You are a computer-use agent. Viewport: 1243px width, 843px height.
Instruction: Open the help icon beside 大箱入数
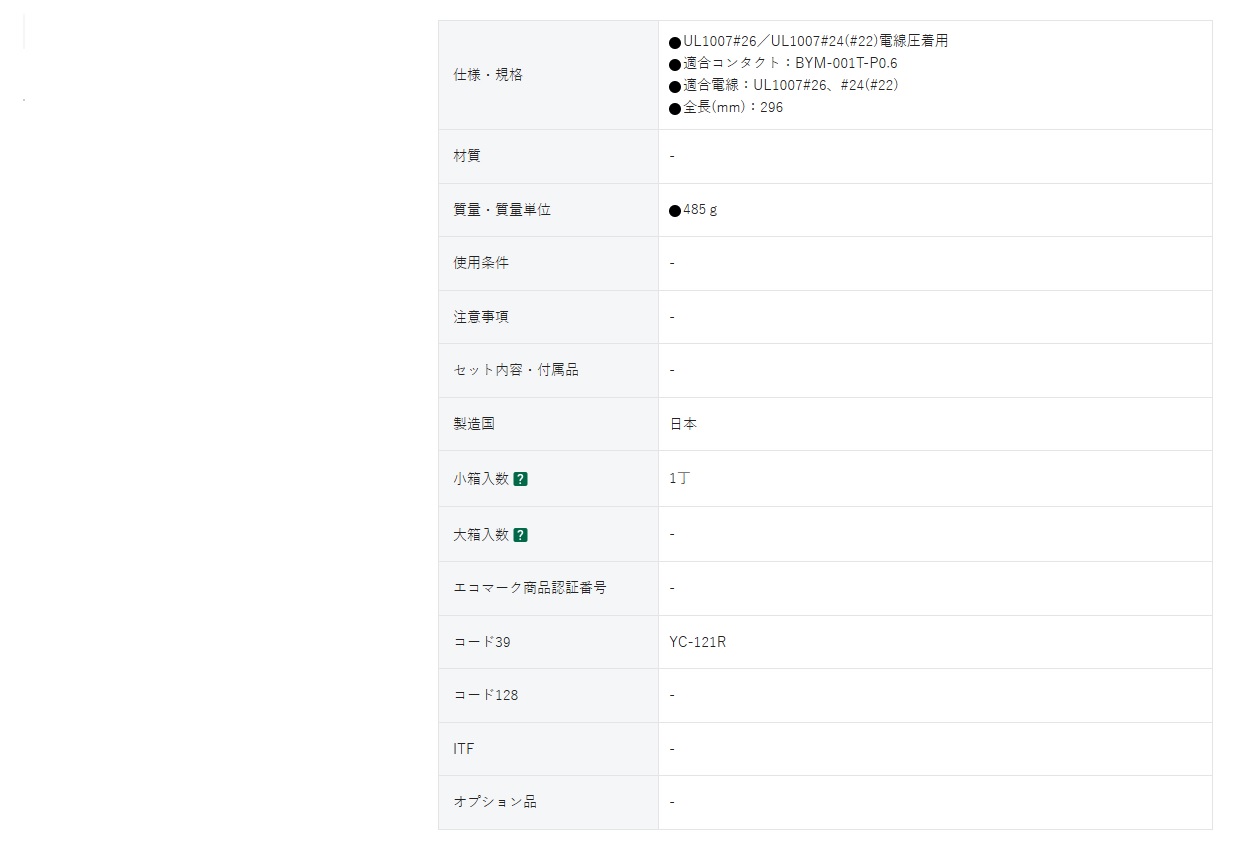[x=520, y=535]
